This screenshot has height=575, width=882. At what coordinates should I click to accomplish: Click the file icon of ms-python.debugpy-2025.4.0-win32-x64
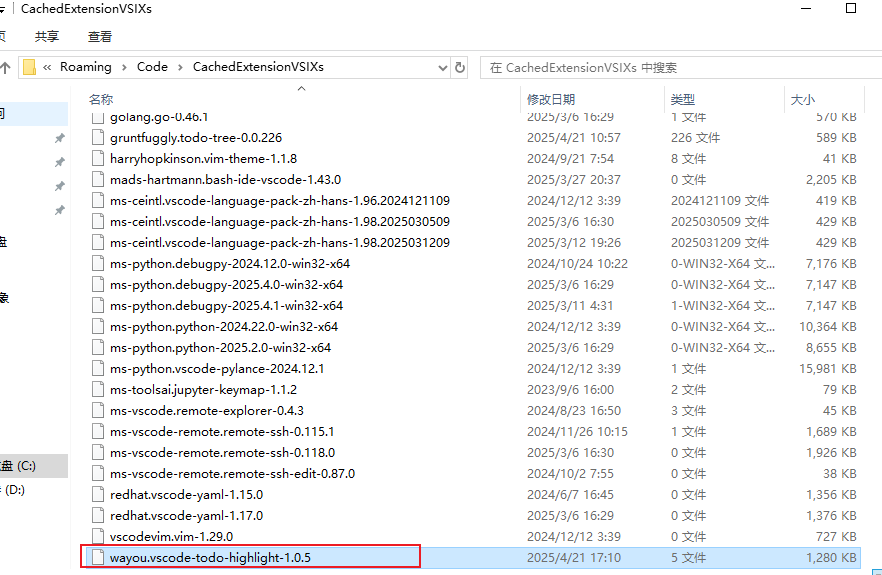98,285
